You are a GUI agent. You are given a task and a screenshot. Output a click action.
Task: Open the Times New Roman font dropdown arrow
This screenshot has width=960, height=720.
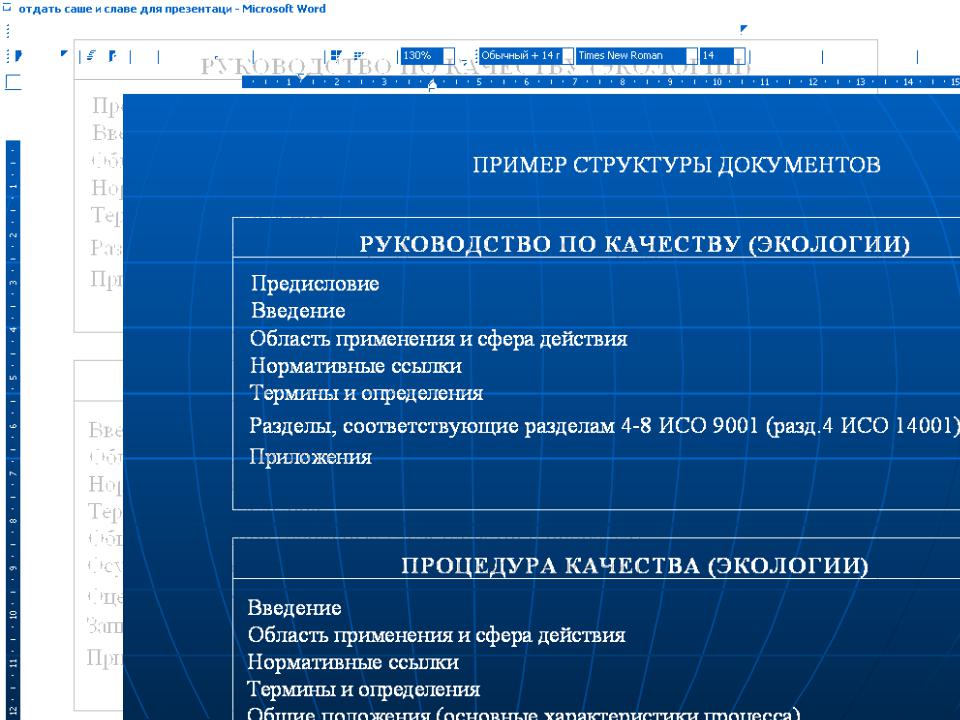tap(692, 56)
